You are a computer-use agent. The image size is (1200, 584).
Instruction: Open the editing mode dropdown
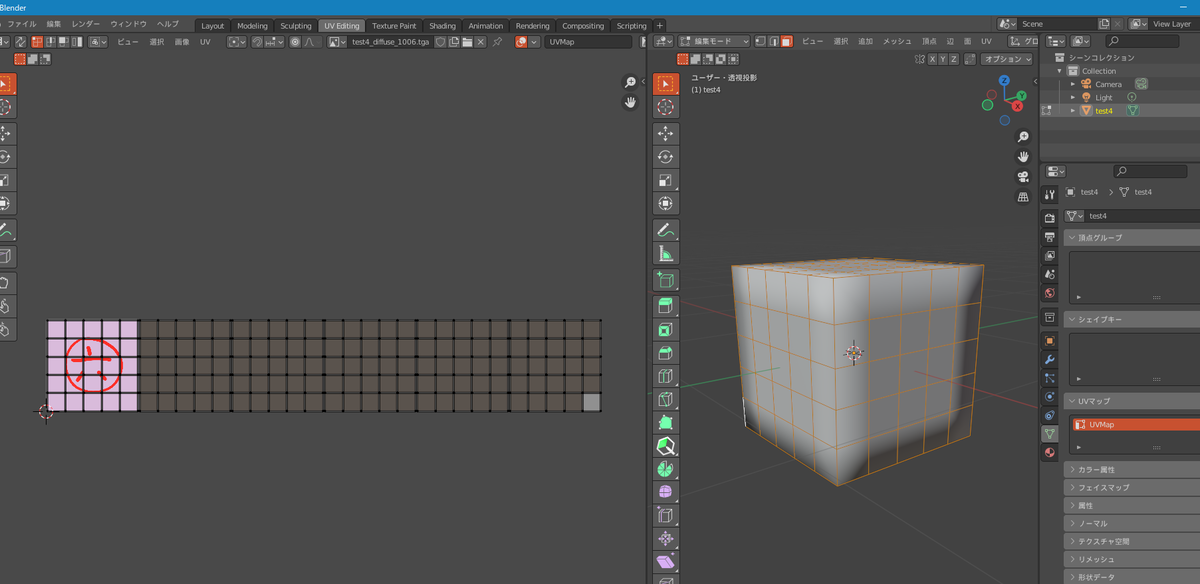(714, 41)
